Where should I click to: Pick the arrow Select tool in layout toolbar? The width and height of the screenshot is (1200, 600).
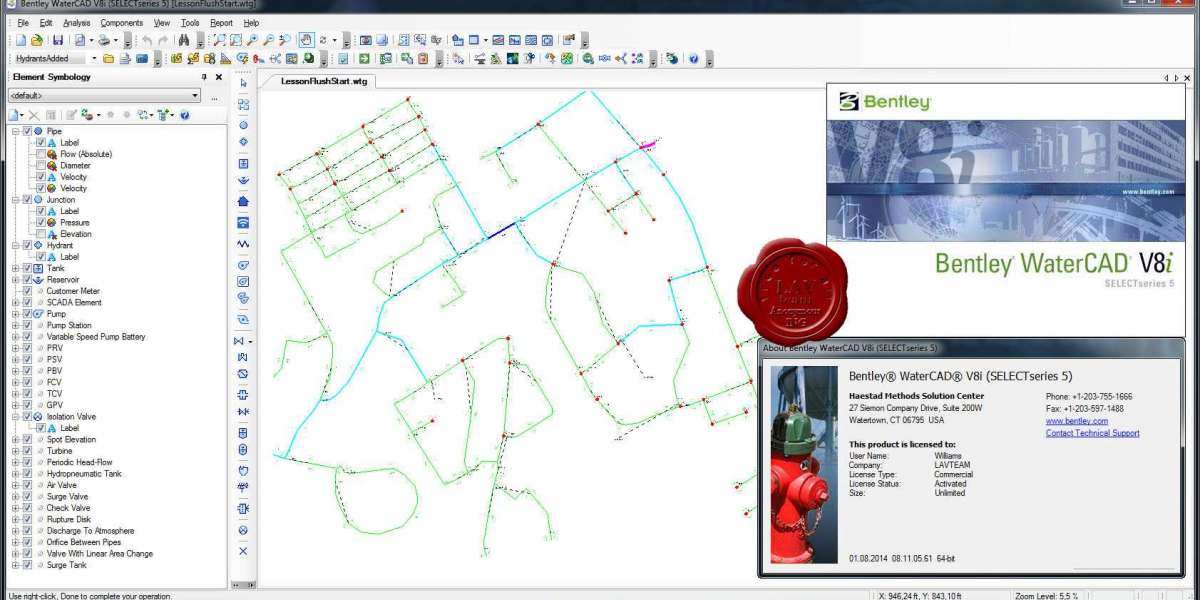[x=243, y=83]
